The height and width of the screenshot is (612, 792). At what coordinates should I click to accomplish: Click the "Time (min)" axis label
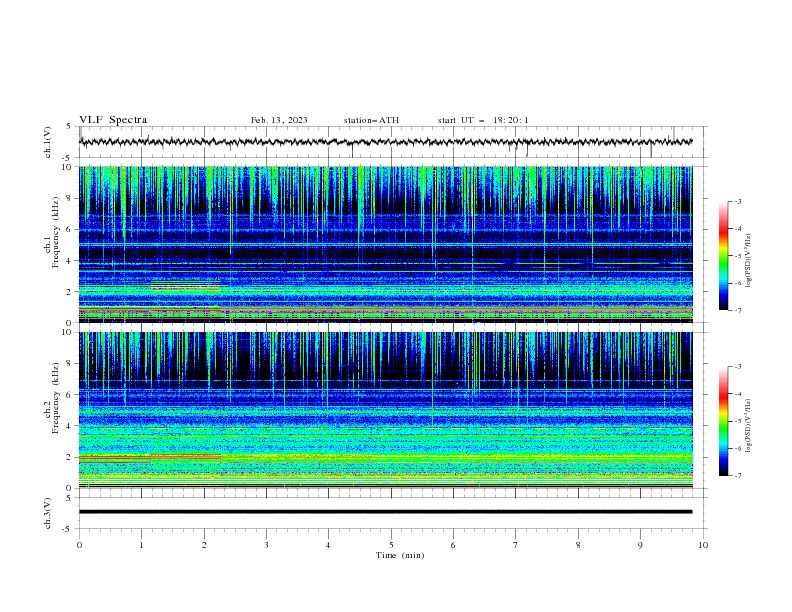pyautogui.click(x=400, y=555)
